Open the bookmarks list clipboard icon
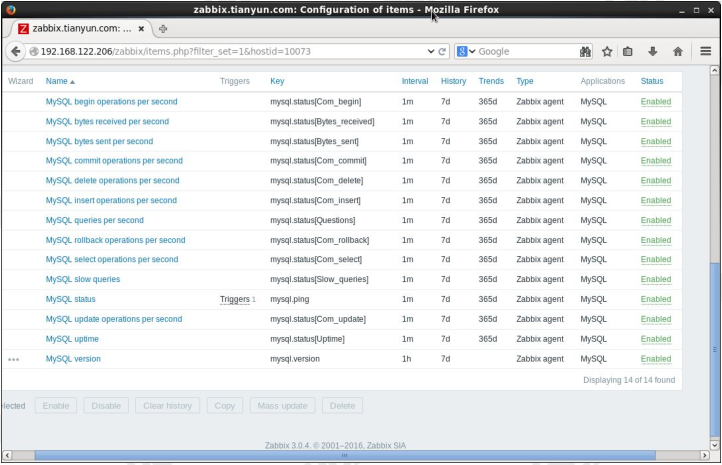The width and height of the screenshot is (722, 465). (x=628, y=52)
